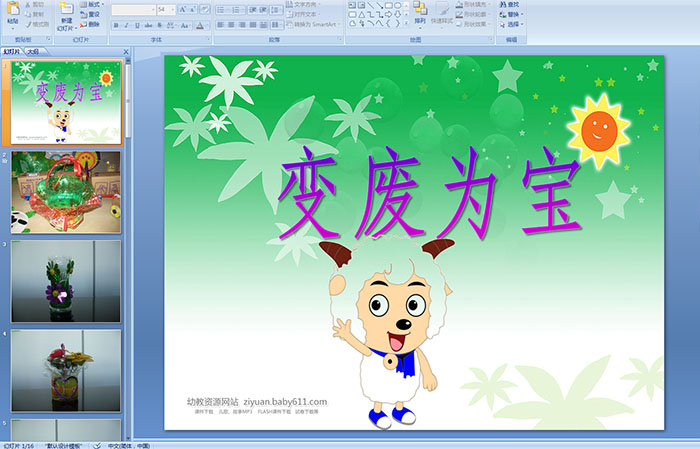Screen dimensions: 700x449
Task: Toggle text Shadow (S) formatting
Action: click(x=159, y=25)
